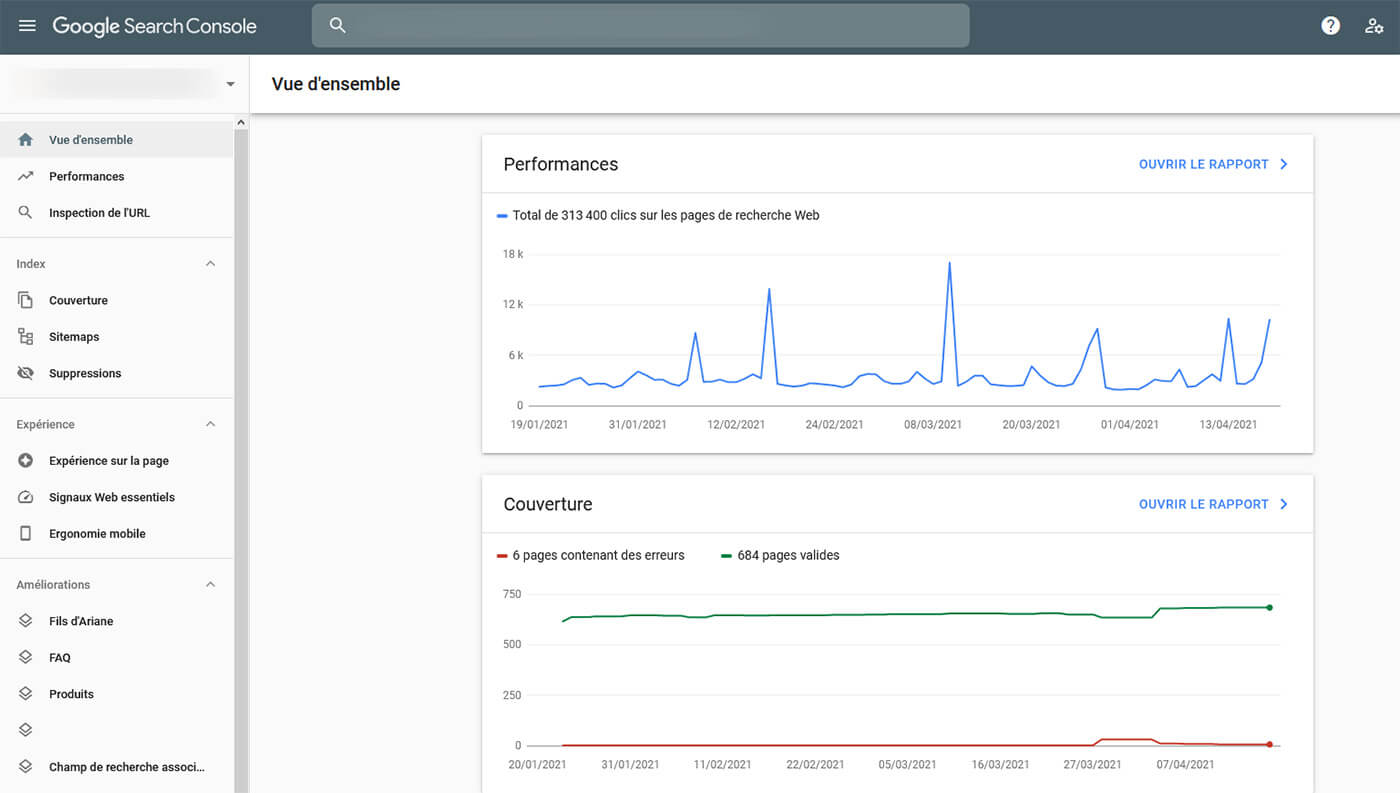Click the home icon beside Vue d'ensemble
Viewport: 1400px width, 793px height.
tap(26, 140)
